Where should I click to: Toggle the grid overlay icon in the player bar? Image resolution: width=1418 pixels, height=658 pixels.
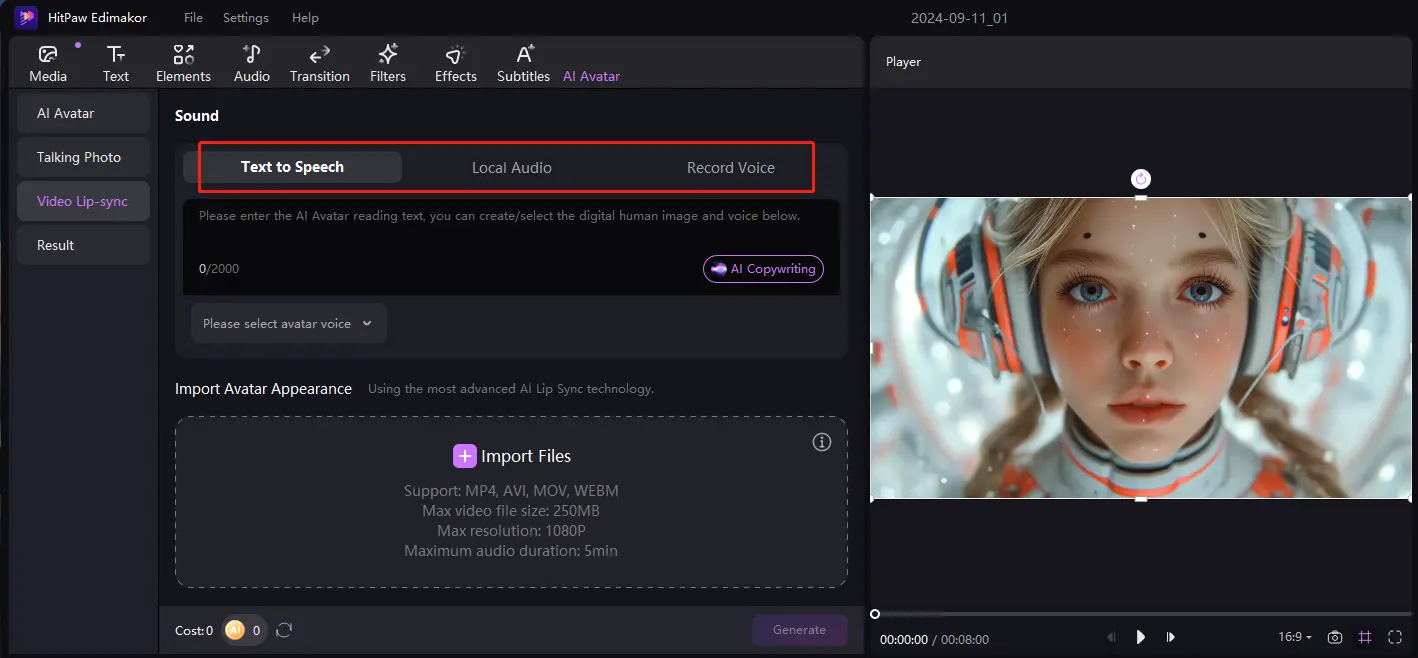(x=1365, y=637)
